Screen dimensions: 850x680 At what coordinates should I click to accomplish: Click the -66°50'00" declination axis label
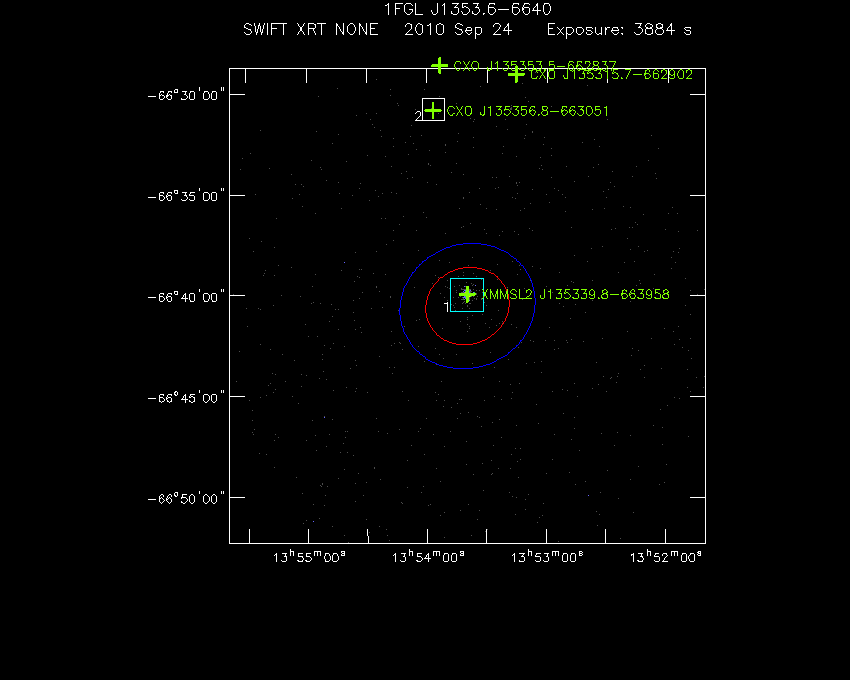(186, 498)
